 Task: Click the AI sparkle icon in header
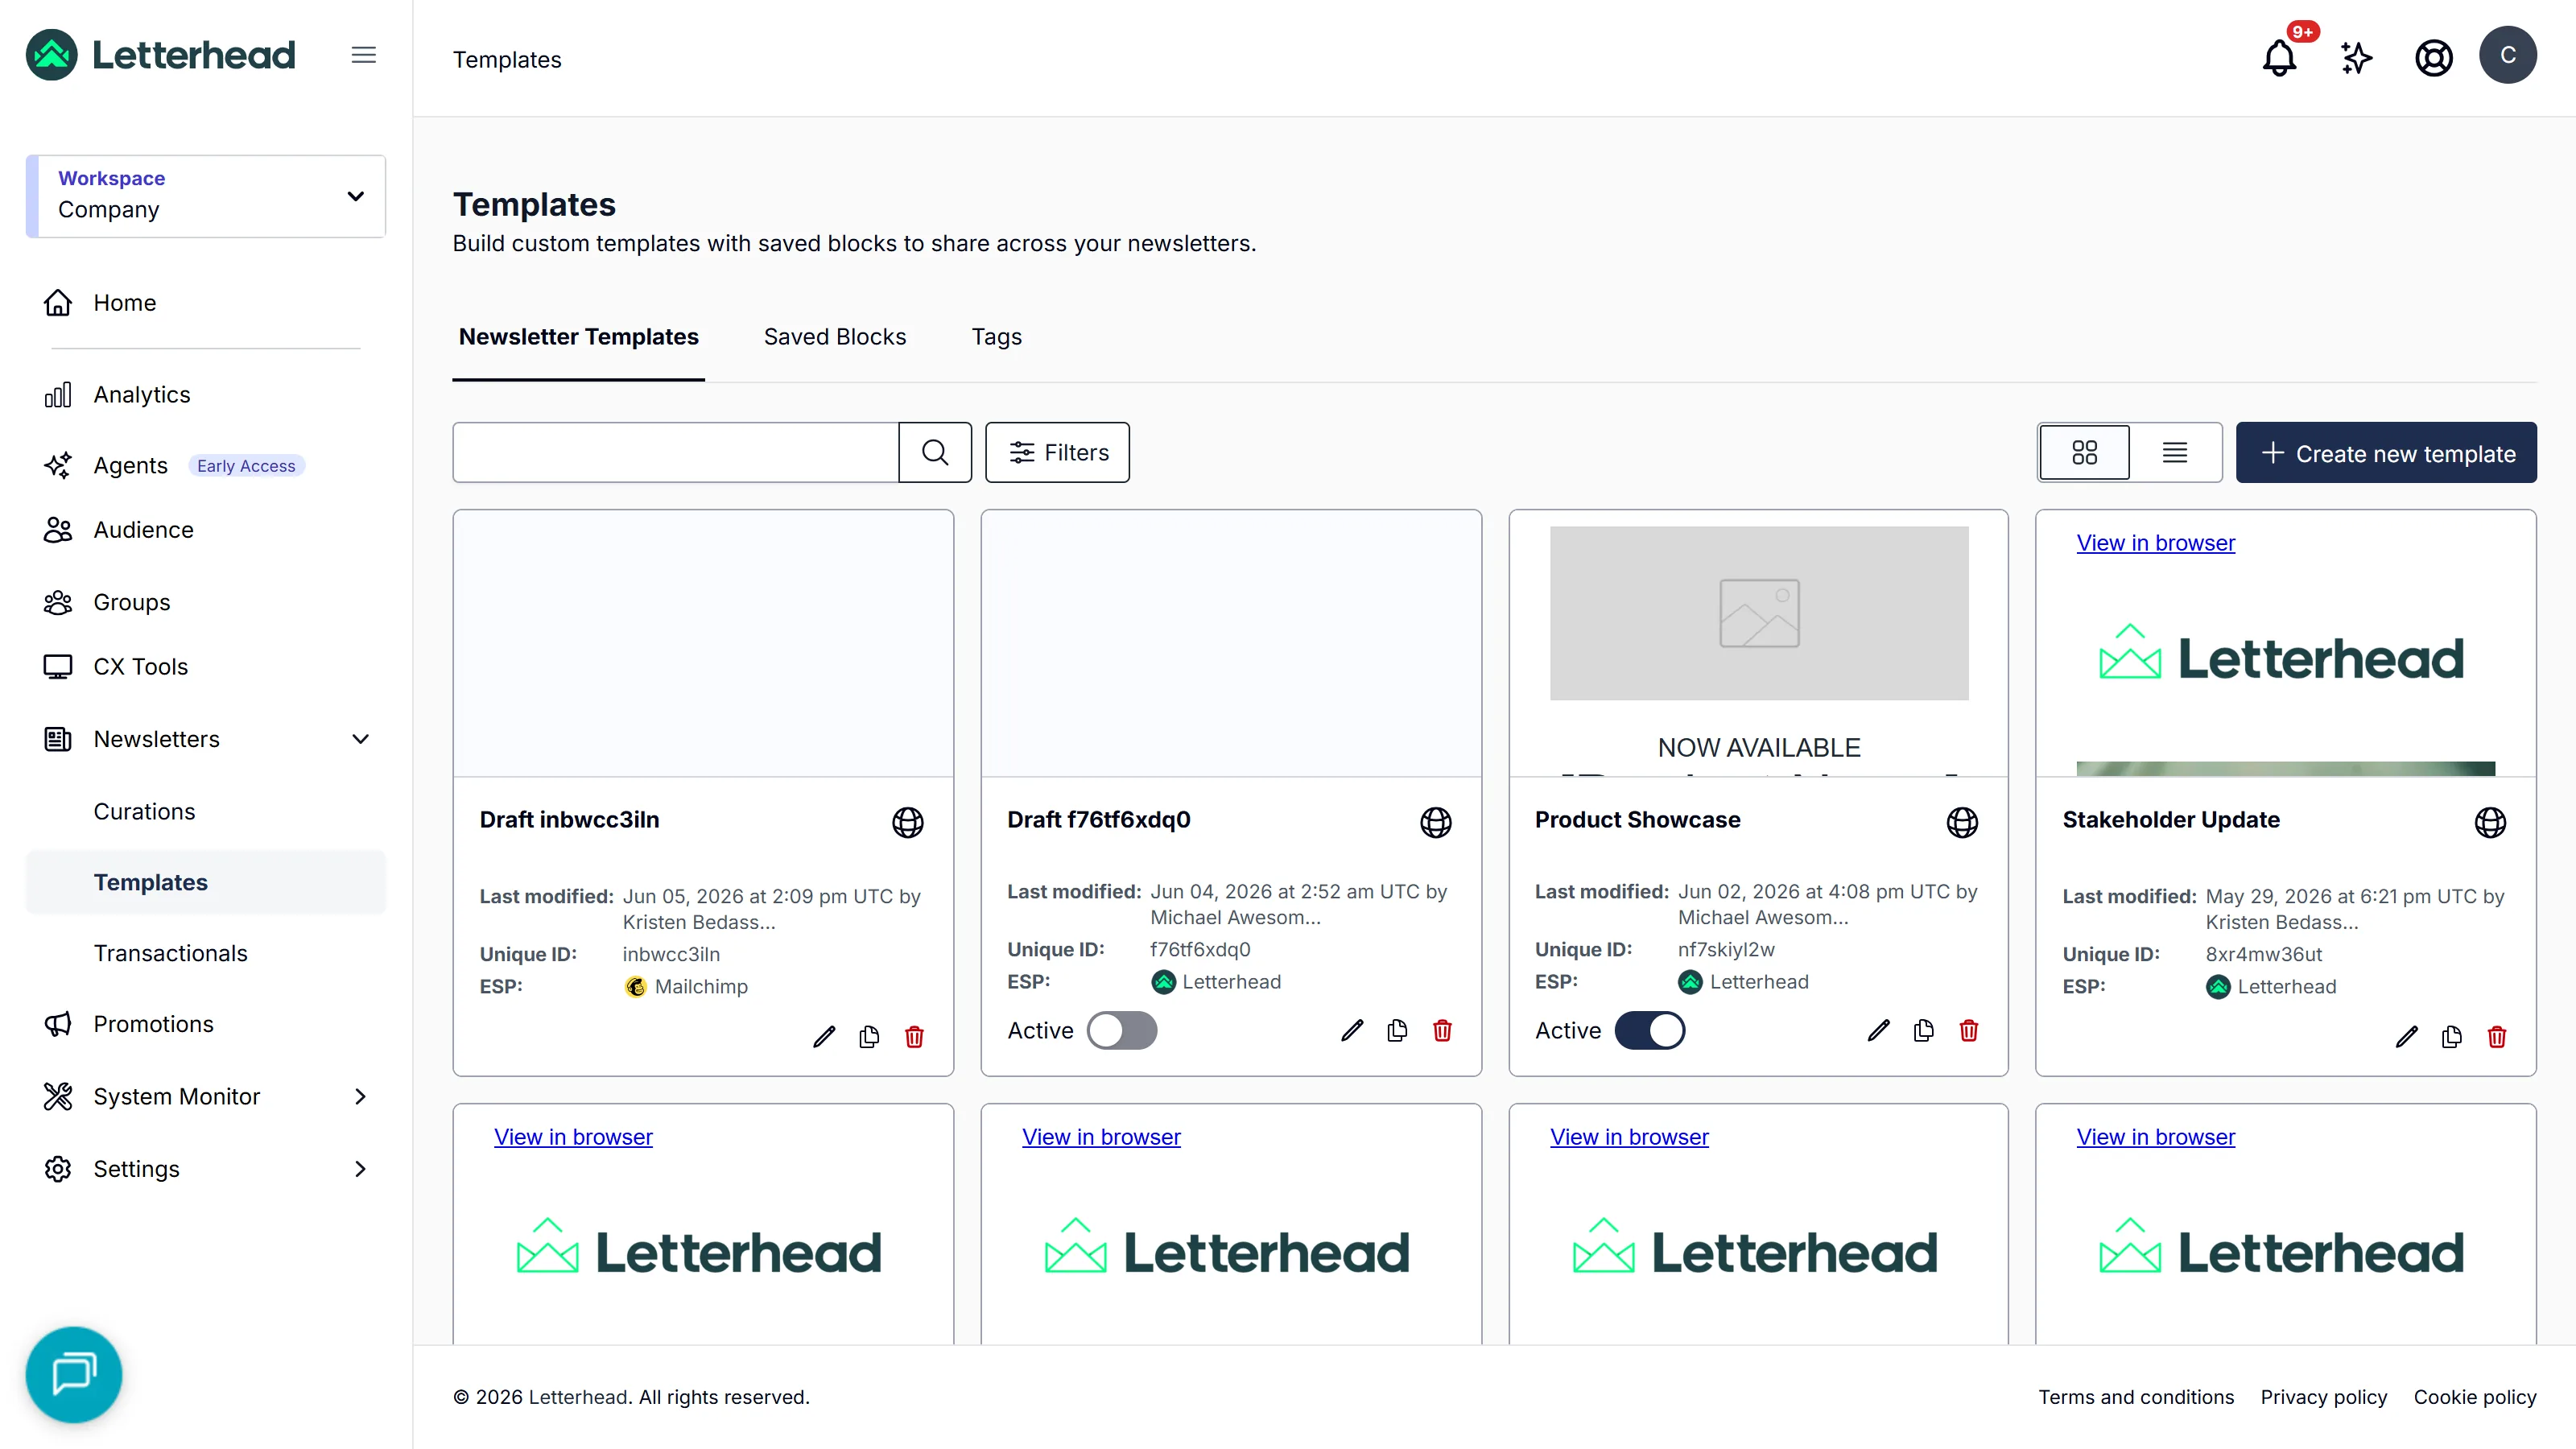pos(2356,57)
